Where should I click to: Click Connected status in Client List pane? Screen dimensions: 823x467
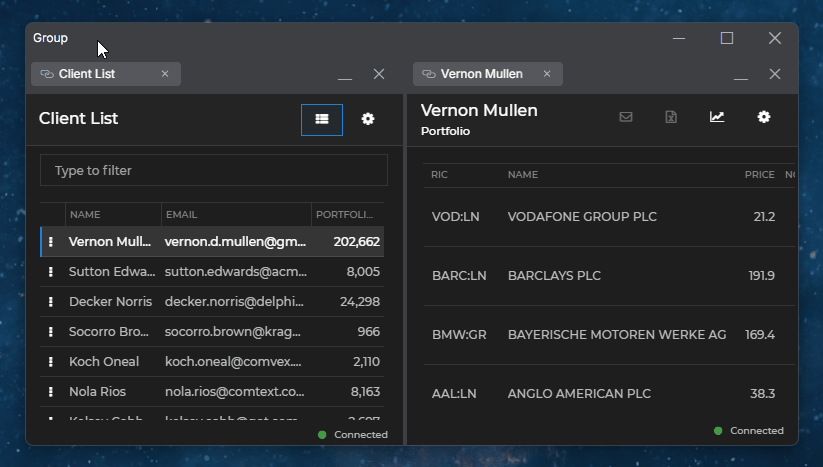tap(353, 434)
